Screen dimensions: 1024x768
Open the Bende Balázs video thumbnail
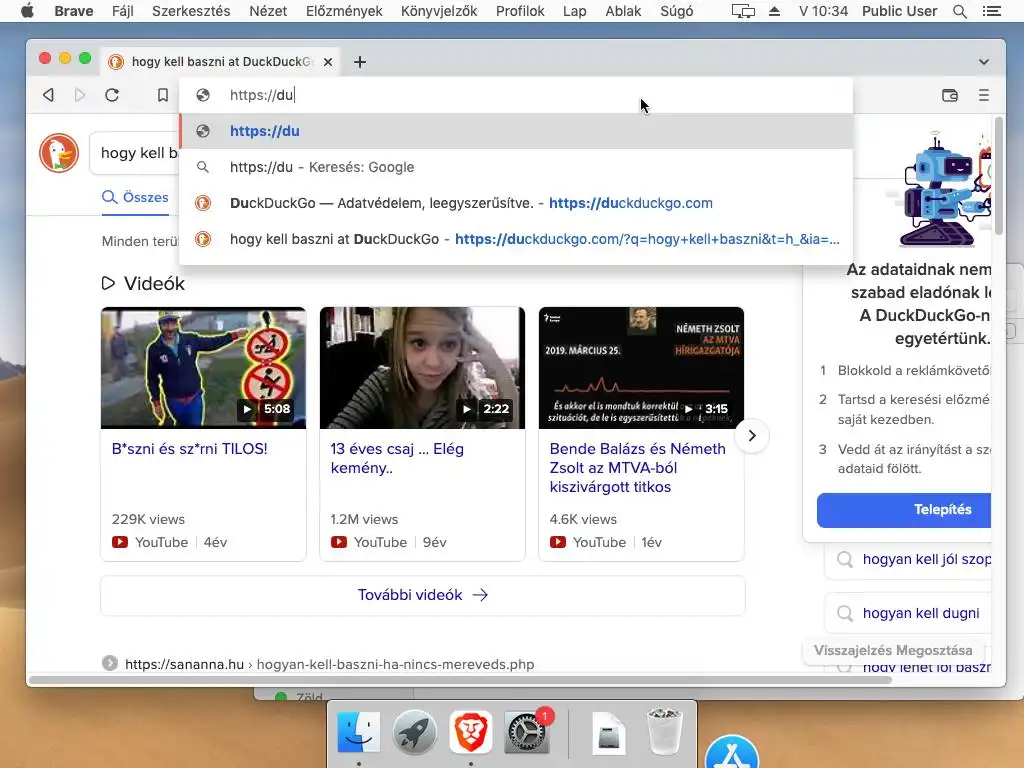tap(641, 368)
